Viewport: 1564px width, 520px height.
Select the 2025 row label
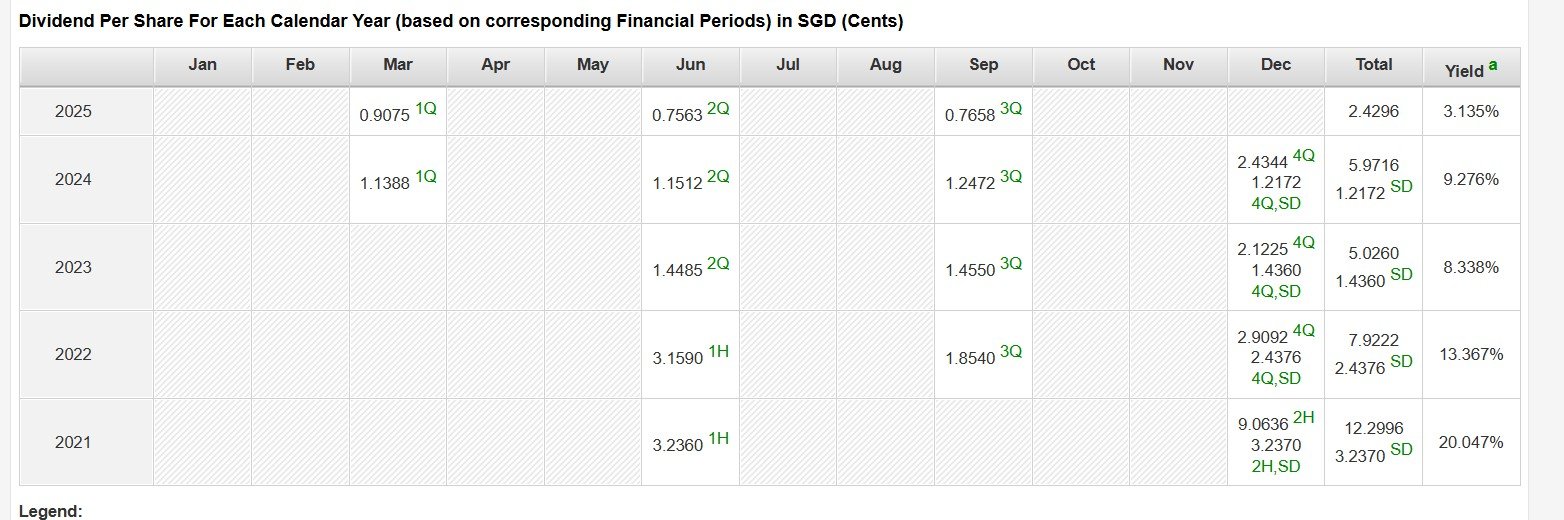73,112
